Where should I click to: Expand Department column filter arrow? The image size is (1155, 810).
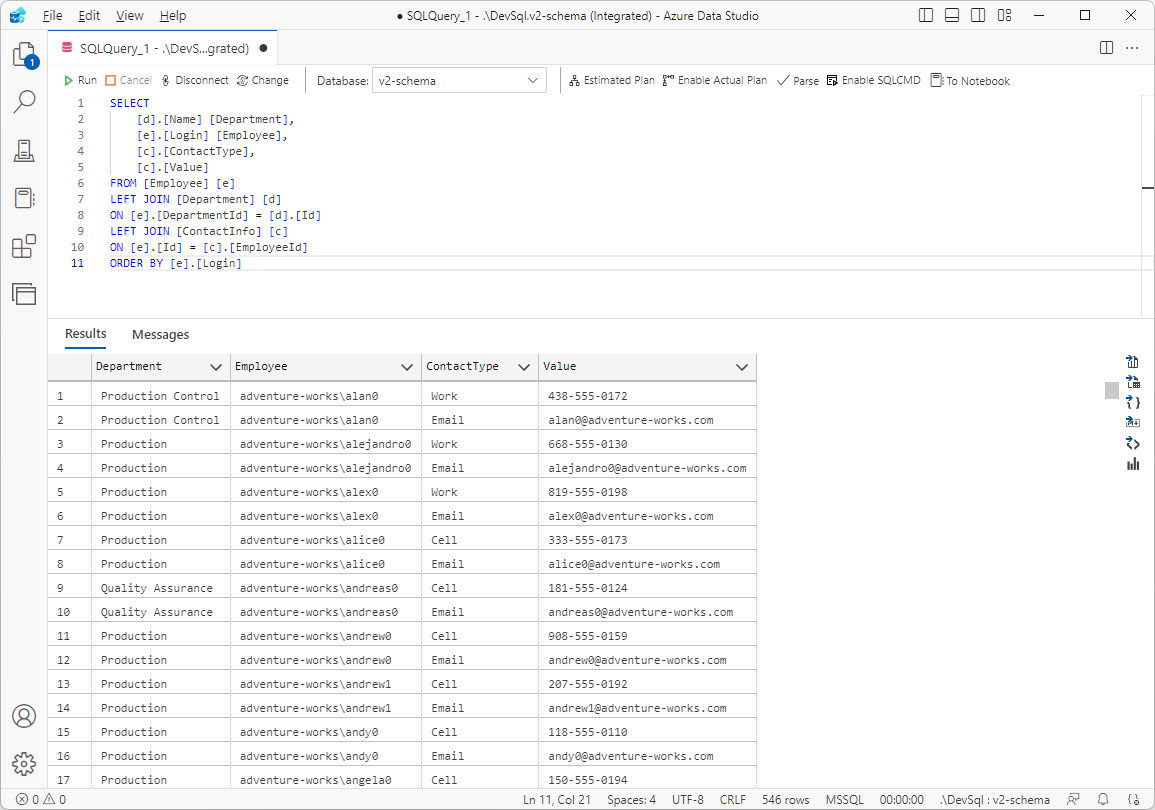tap(216, 367)
